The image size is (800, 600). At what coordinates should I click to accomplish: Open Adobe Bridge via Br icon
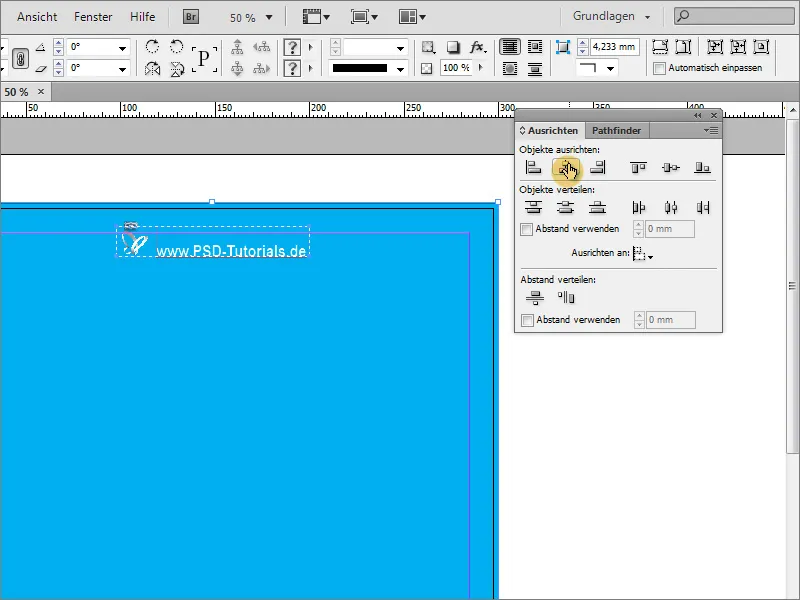190,17
